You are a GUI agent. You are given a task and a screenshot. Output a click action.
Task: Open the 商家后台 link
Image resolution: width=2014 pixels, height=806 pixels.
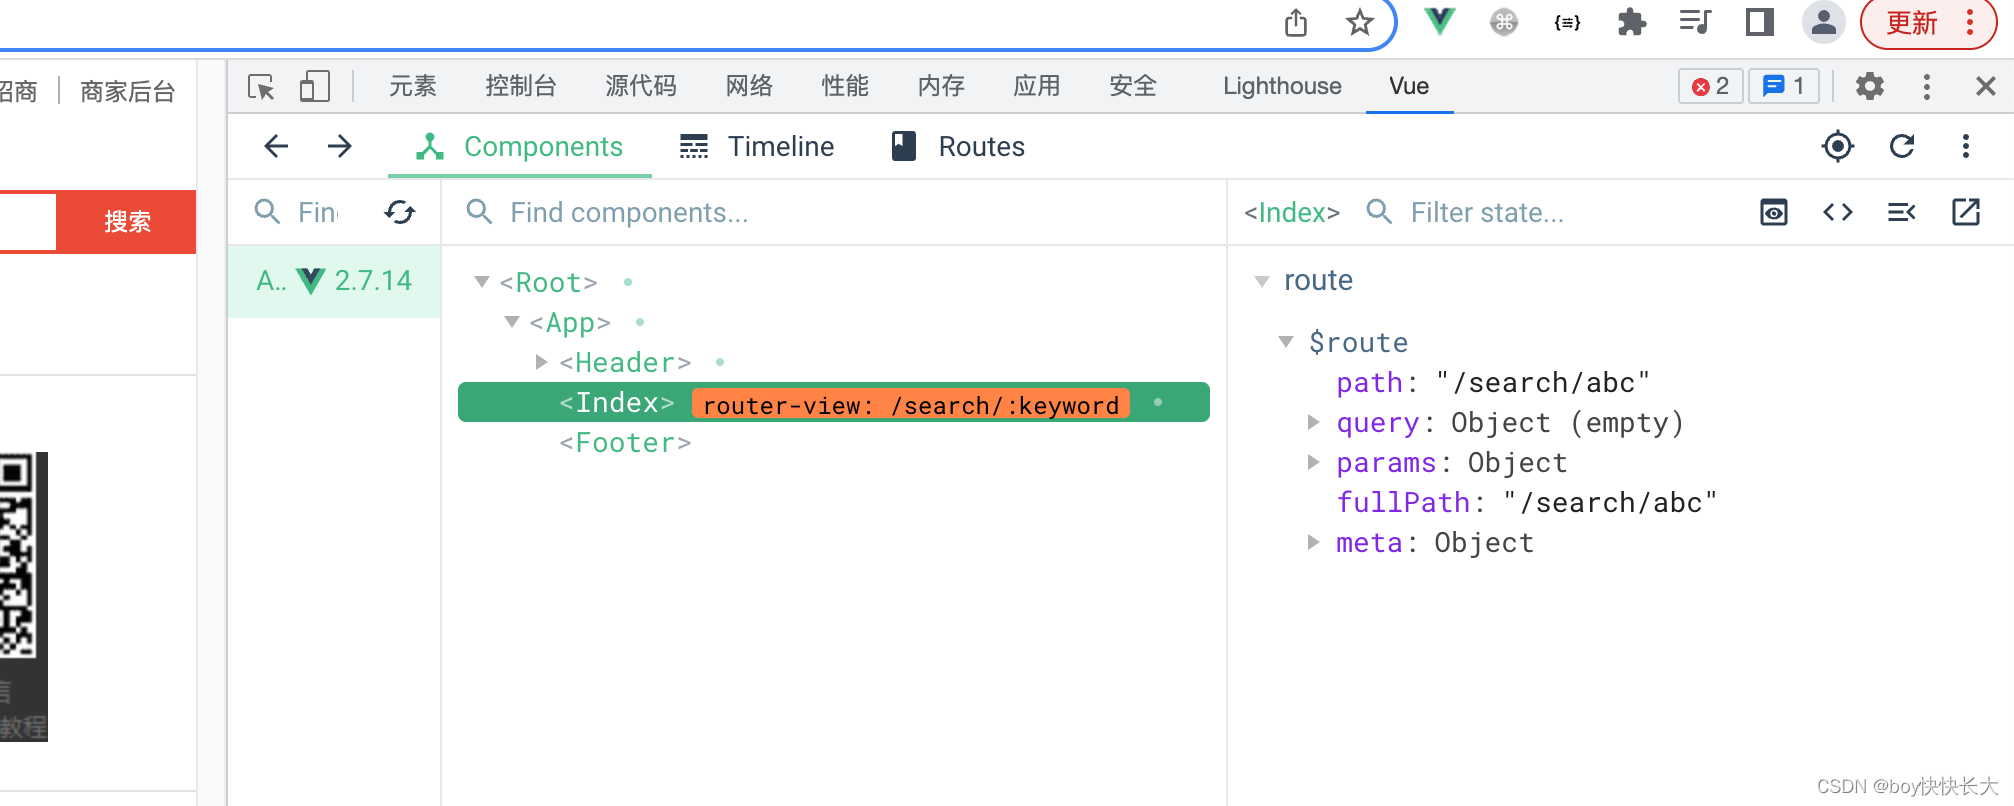pyautogui.click(x=128, y=91)
